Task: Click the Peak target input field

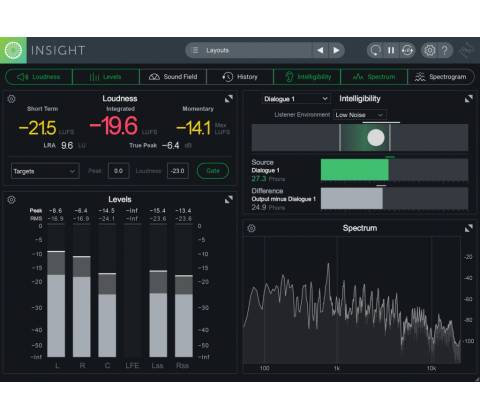Action: (118, 171)
